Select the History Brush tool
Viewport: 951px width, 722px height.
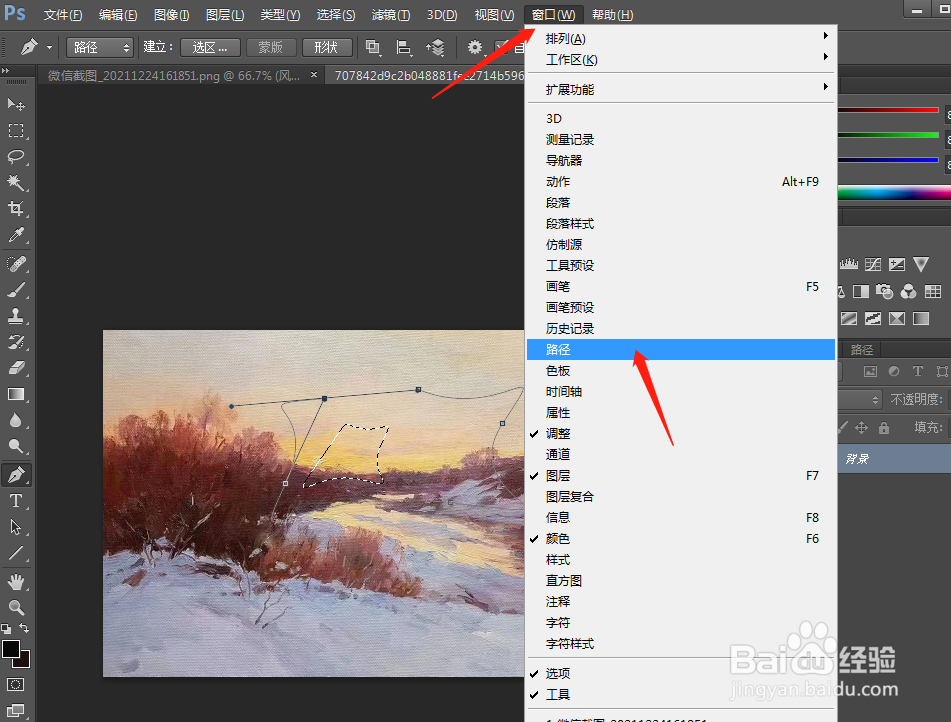point(16,342)
